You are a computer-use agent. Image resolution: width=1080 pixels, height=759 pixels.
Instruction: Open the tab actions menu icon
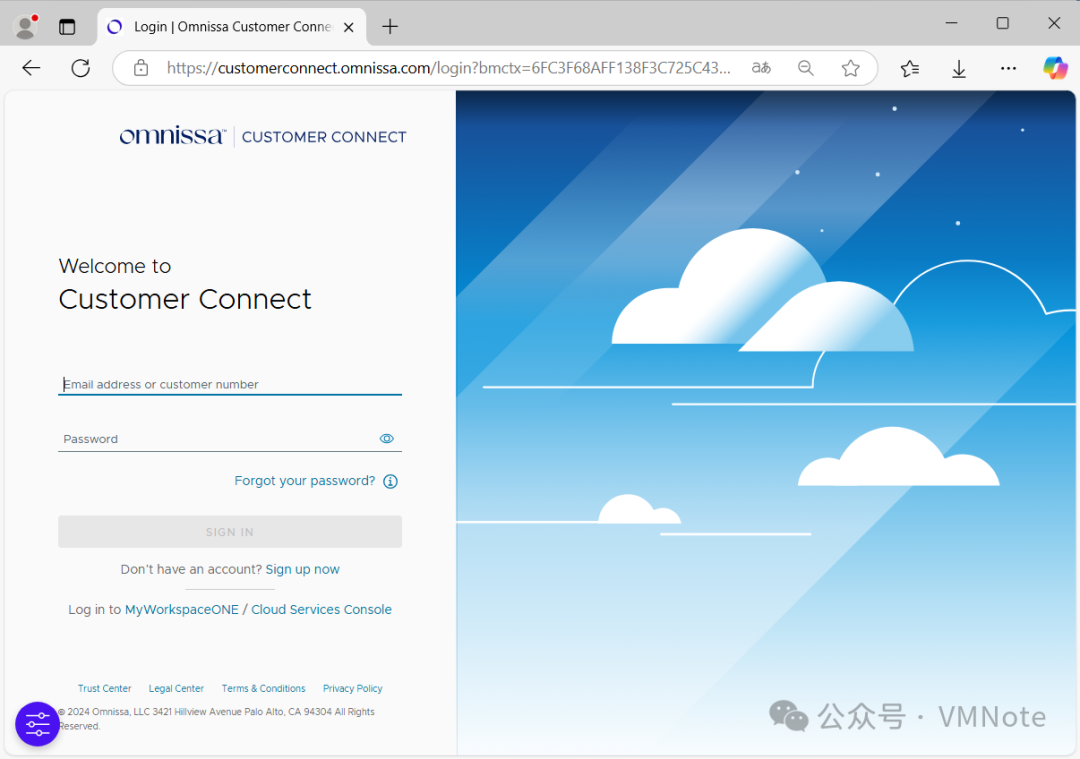[x=67, y=27]
